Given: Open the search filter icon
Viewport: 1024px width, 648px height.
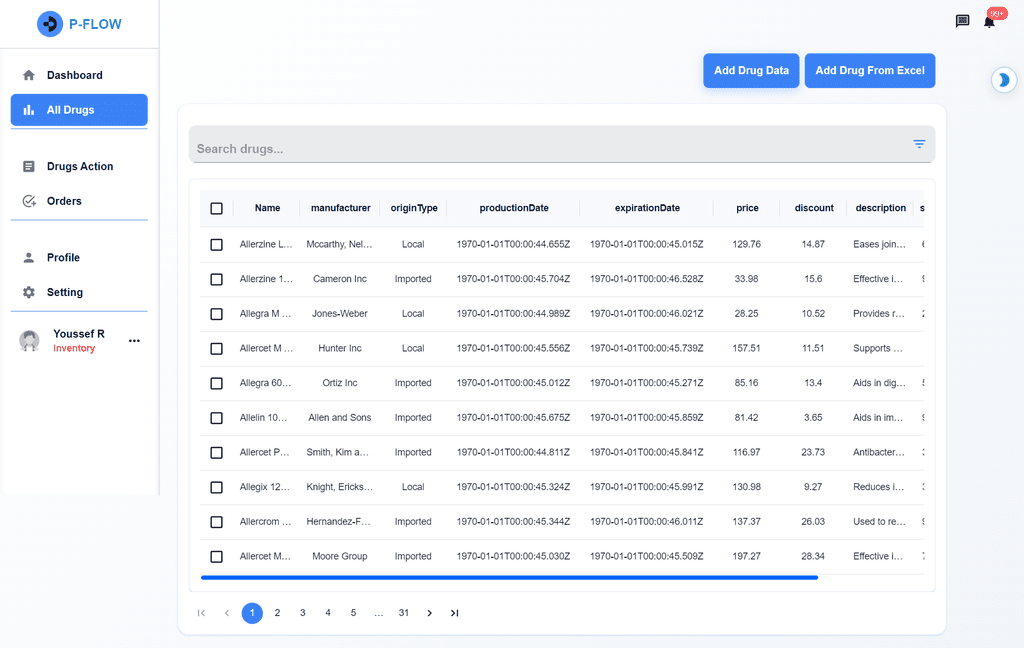Looking at the screenshot, I should (920, 144).
